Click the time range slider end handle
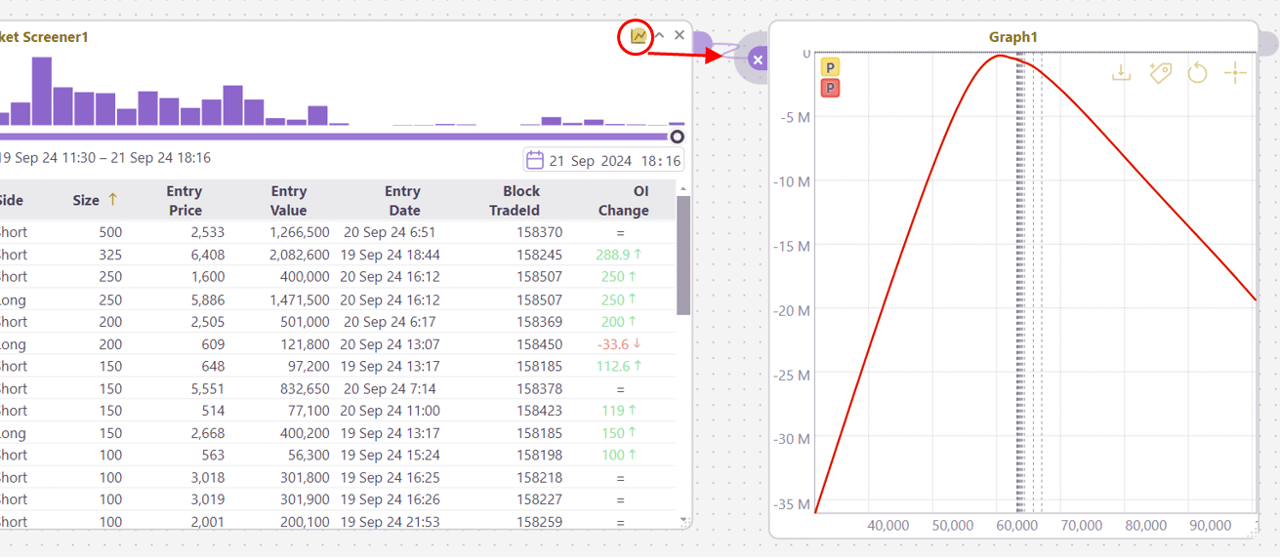The width and height of the screenshot is (1280, 558). coord(677,136)
